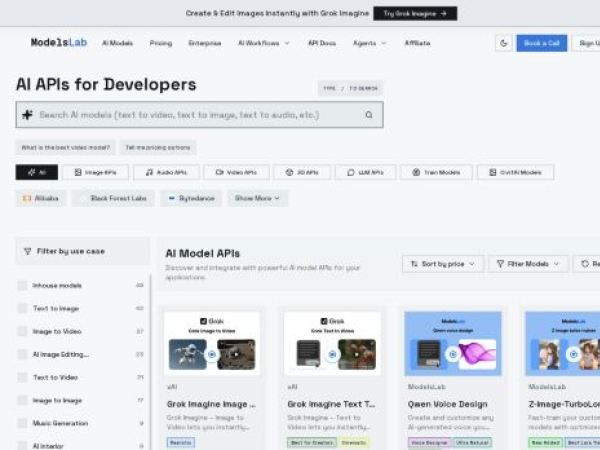The height and width of the screenshot is (450, 600).
Task: Select the LLM APIs tab
Action: [x=365, y=172]
